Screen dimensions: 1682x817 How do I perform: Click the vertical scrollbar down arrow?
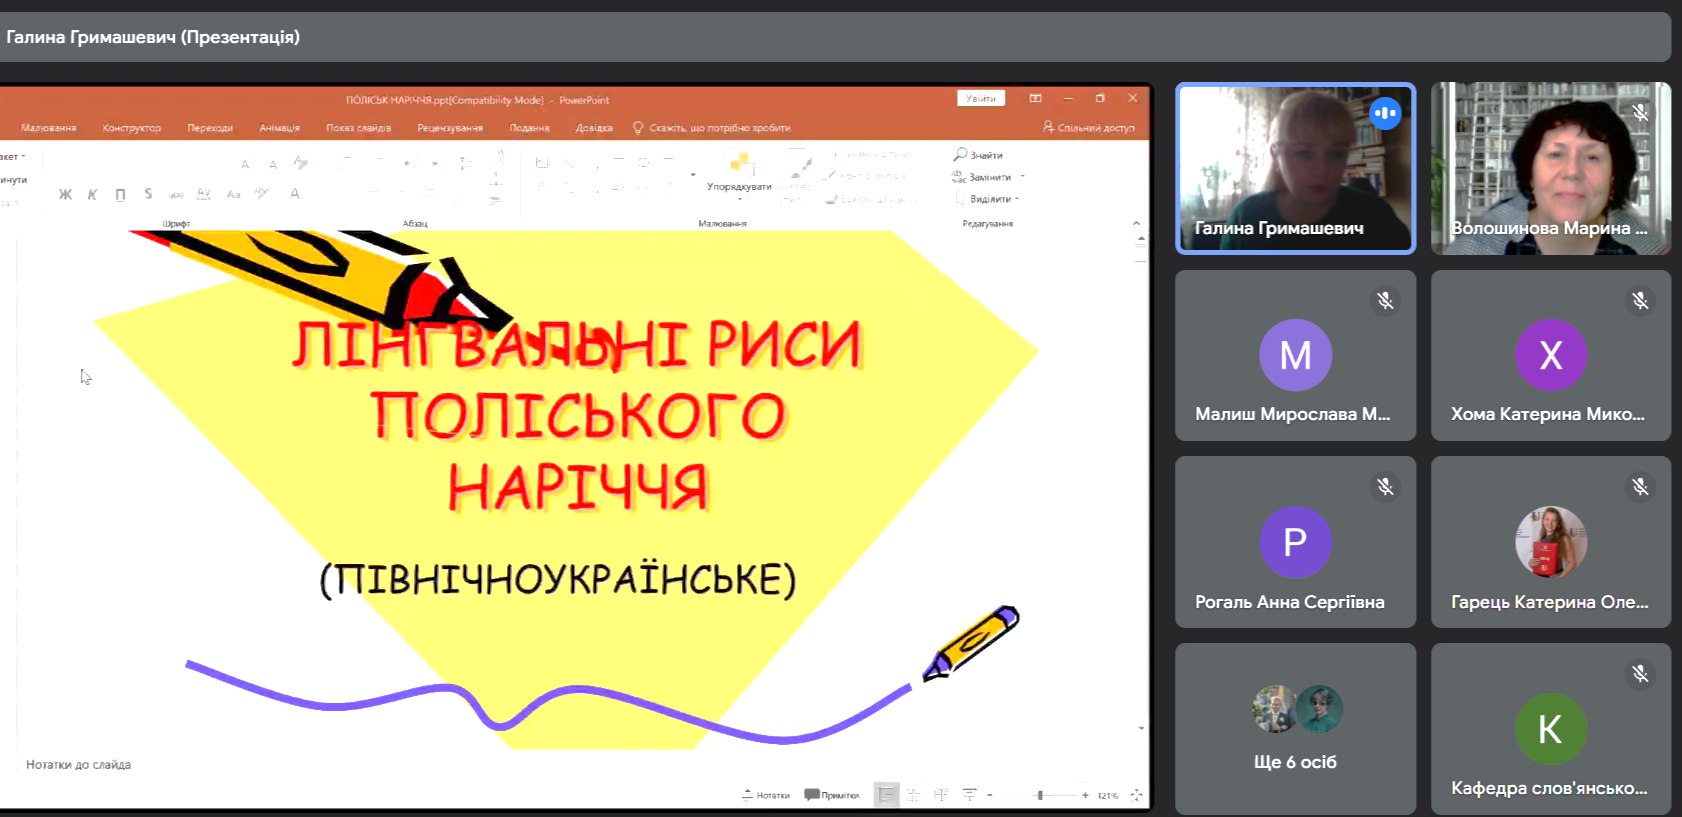click(x=1140, y=728)
